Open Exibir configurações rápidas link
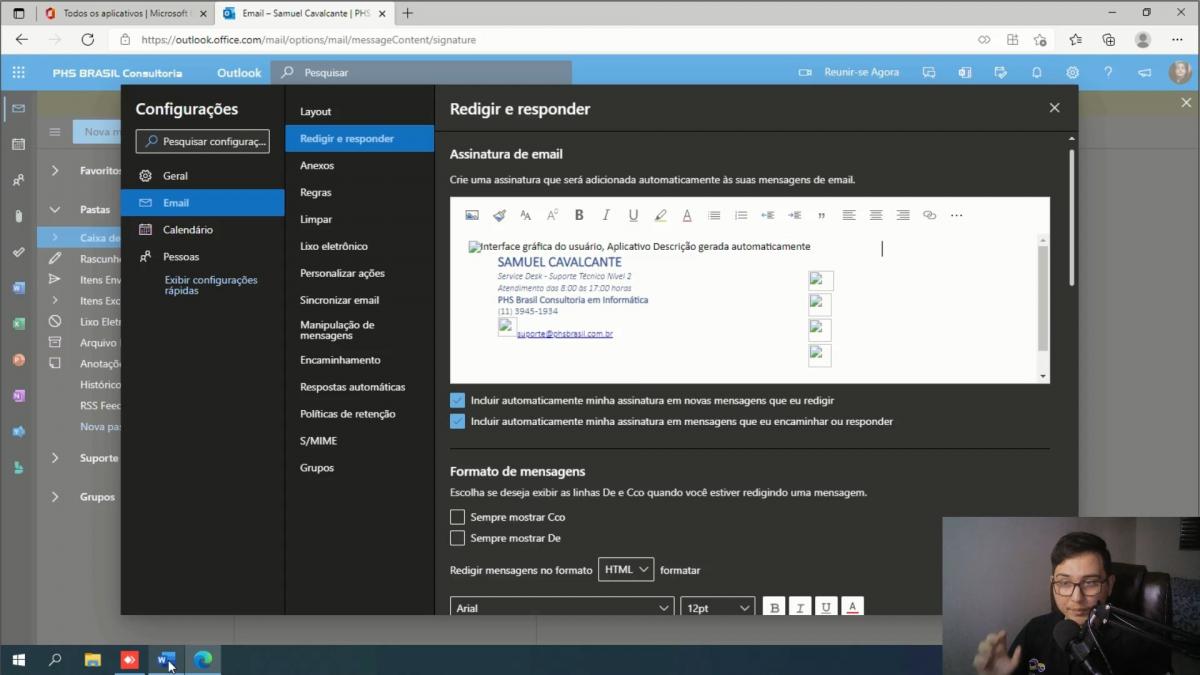Viewport: 1200px width, 675px height. (211, 285)
